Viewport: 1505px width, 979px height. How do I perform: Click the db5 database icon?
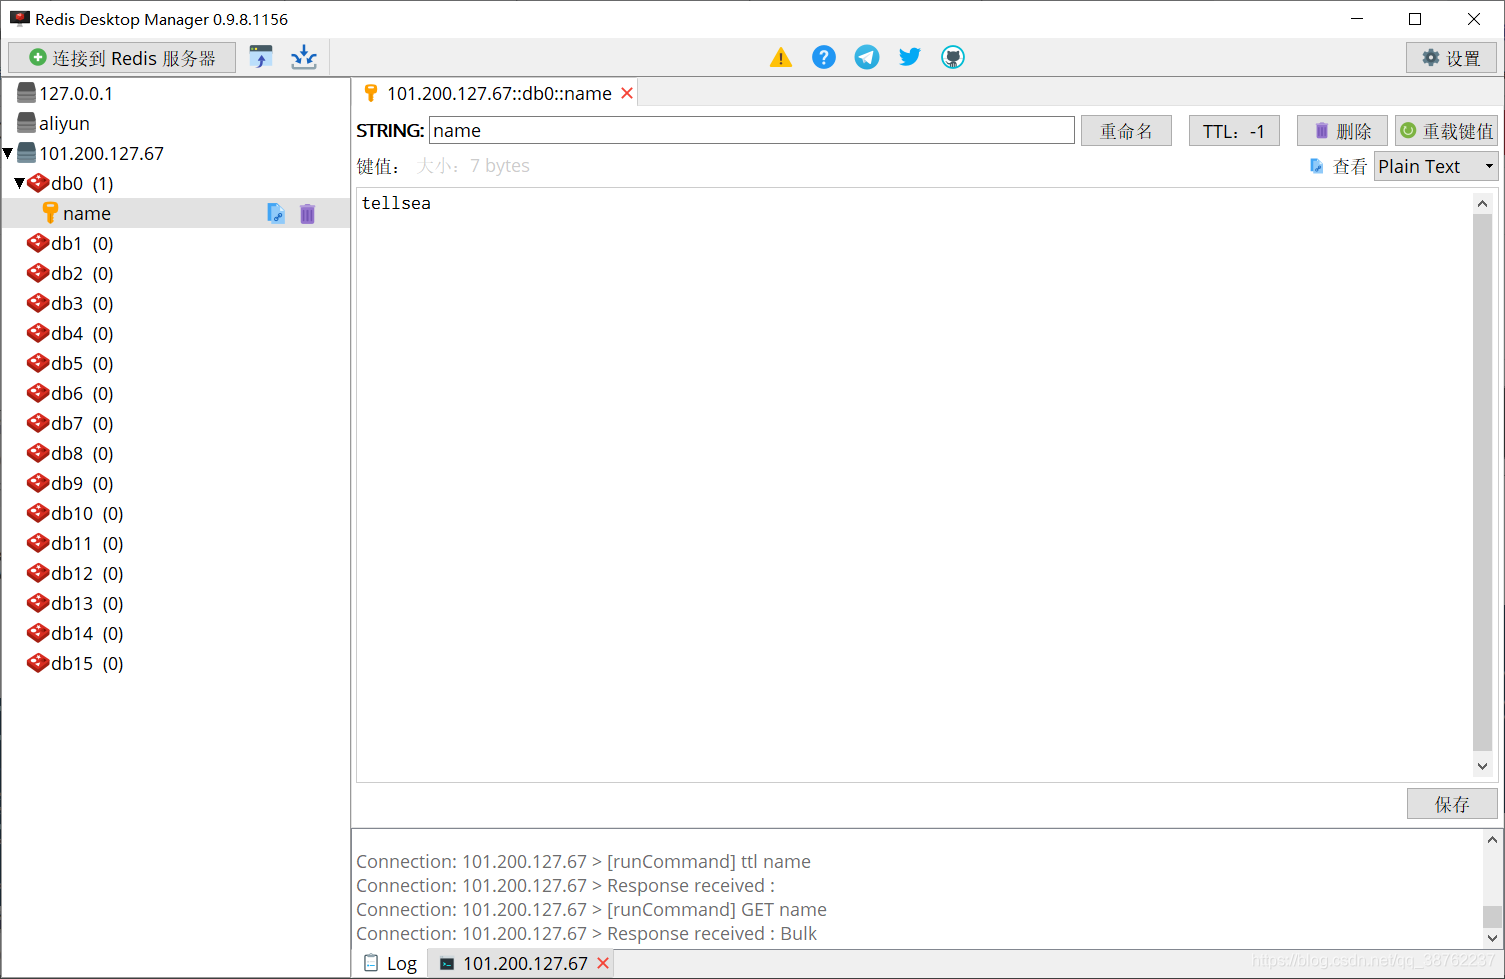click(38, 363)
